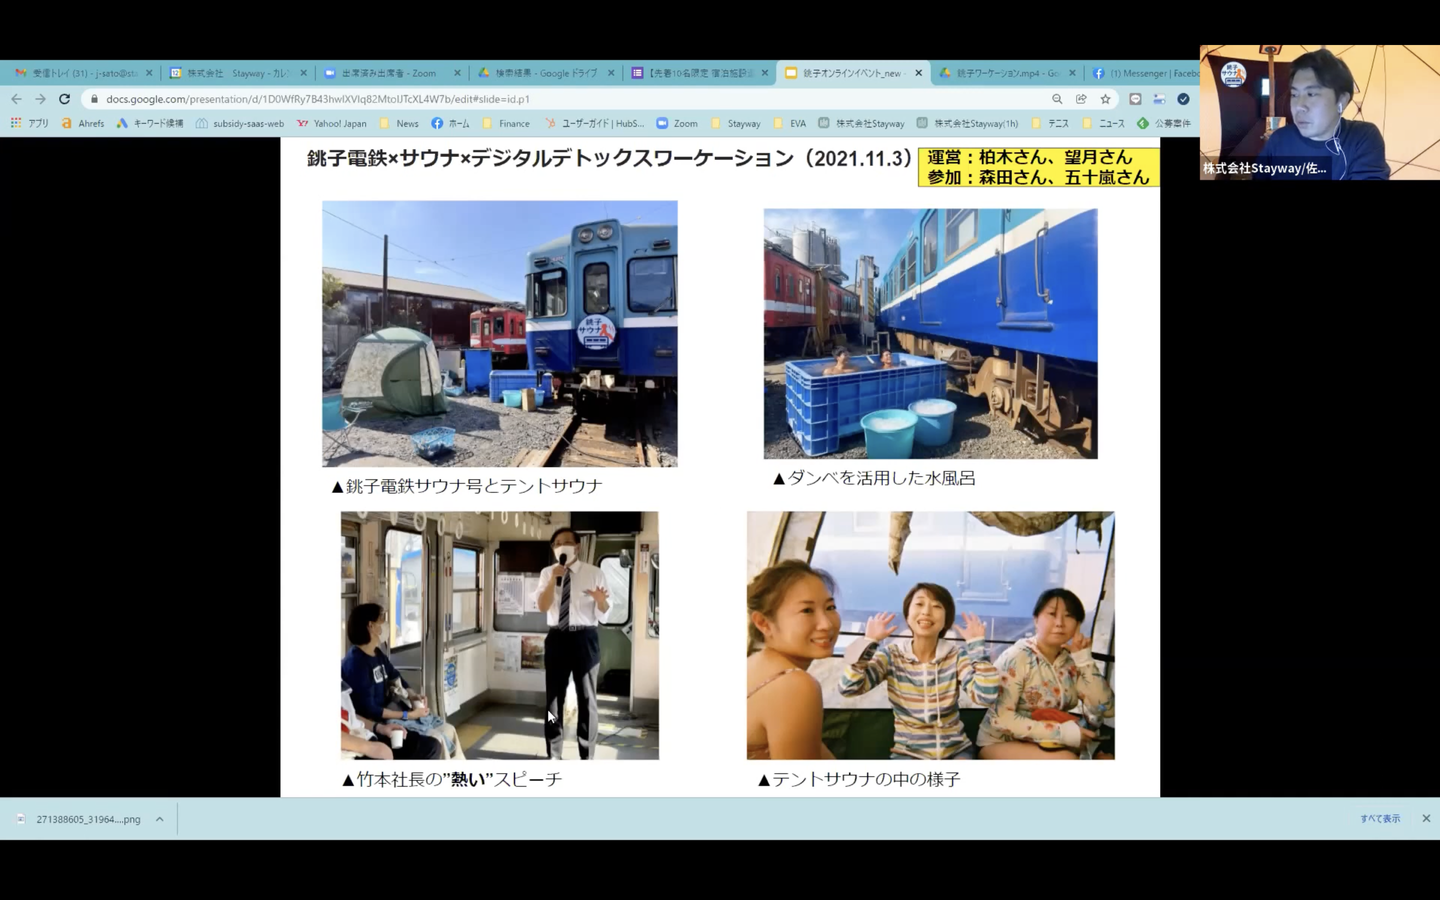Open the Facebook ホーム bookmark

pos(451,123)
